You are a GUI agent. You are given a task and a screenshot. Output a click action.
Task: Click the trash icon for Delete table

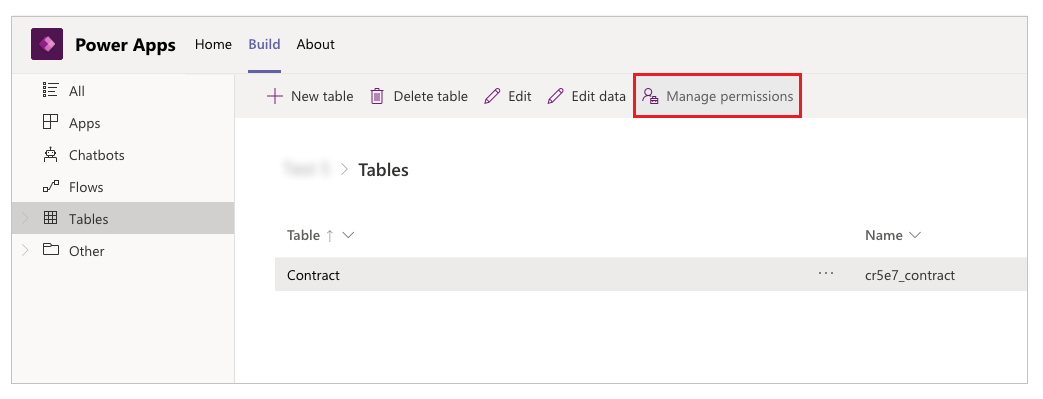[x=377, y=96]
